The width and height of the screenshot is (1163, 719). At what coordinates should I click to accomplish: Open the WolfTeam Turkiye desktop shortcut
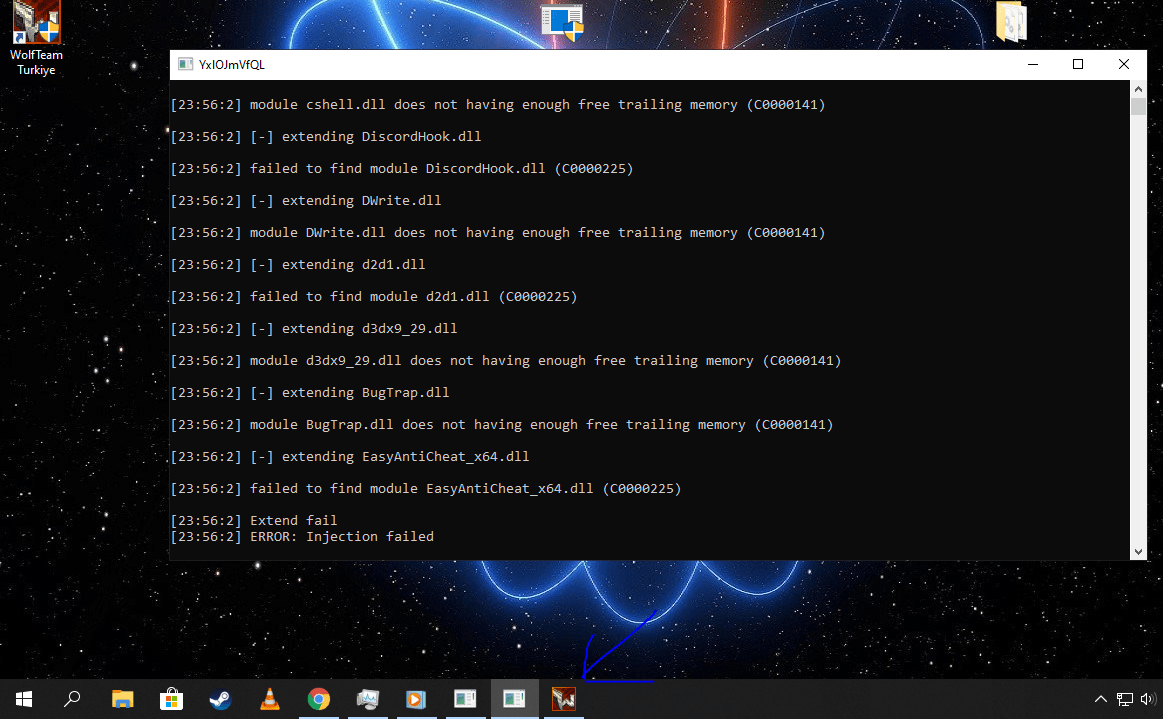coord(36,39)
